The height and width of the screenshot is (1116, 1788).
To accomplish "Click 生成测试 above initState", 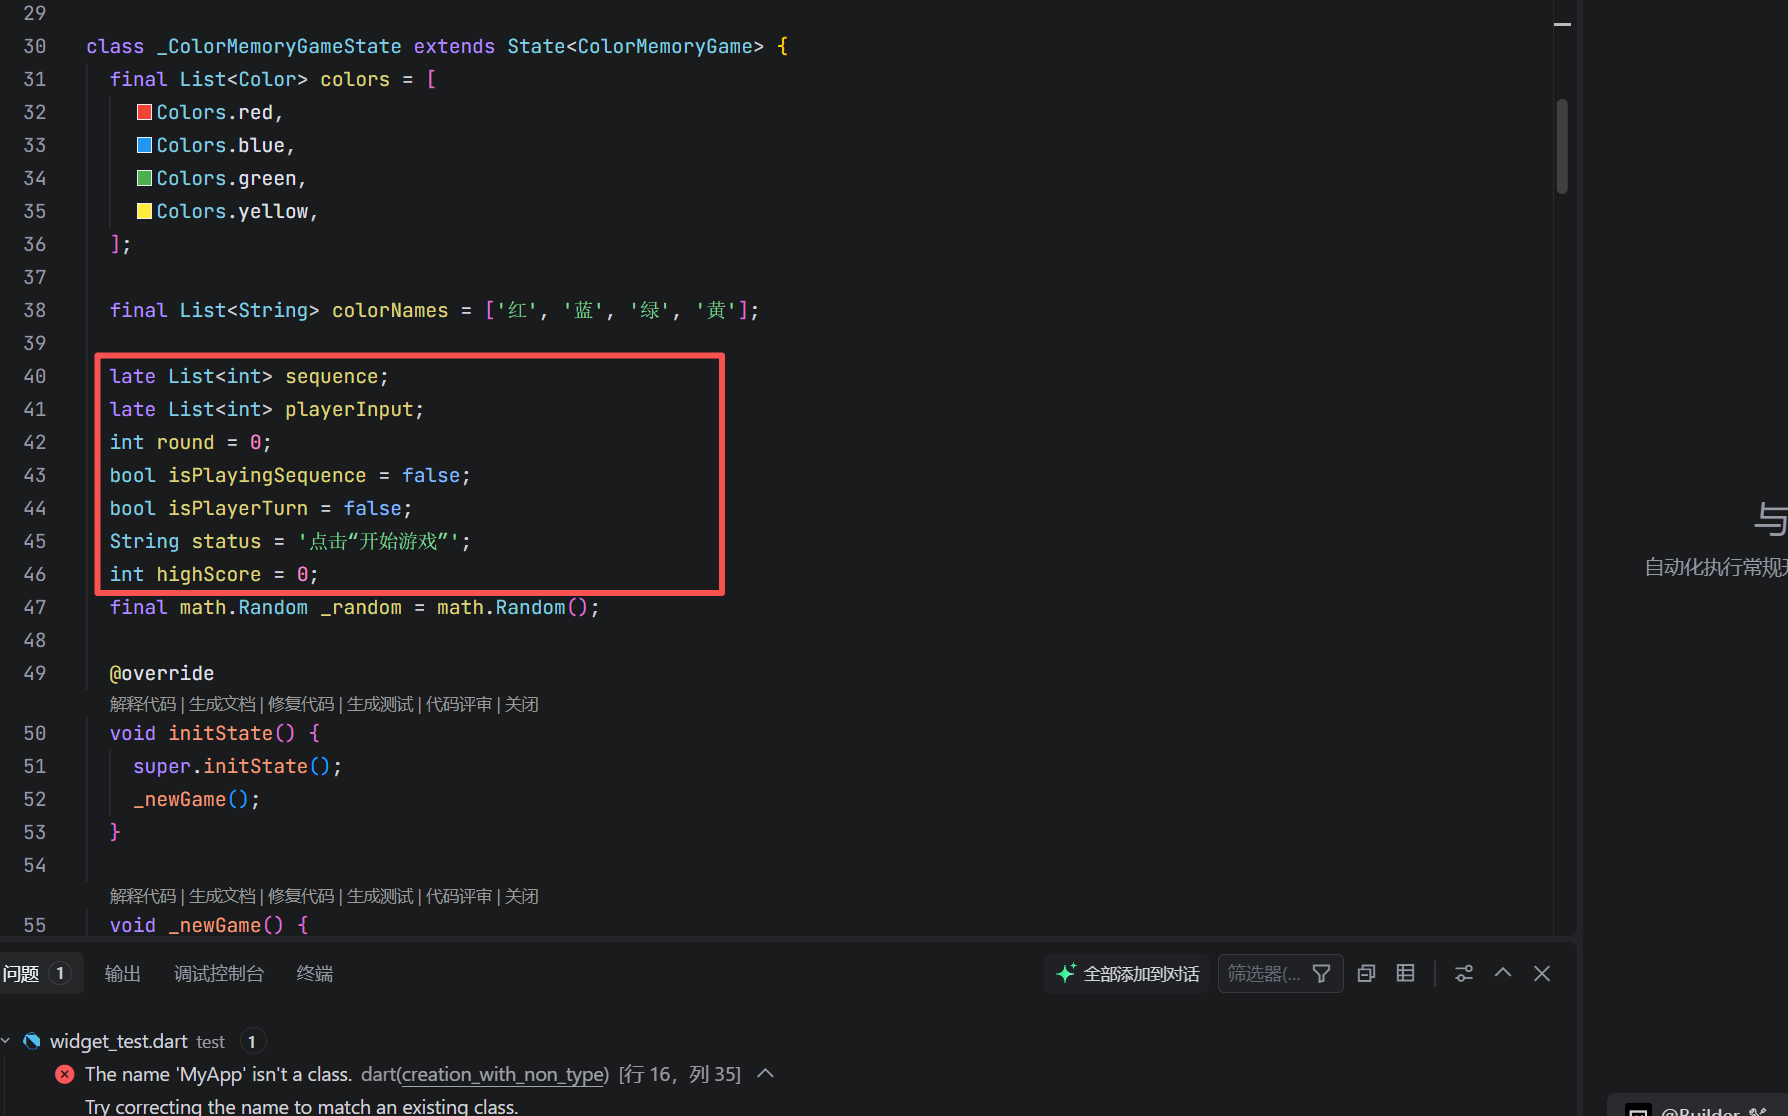I will 380,704.
